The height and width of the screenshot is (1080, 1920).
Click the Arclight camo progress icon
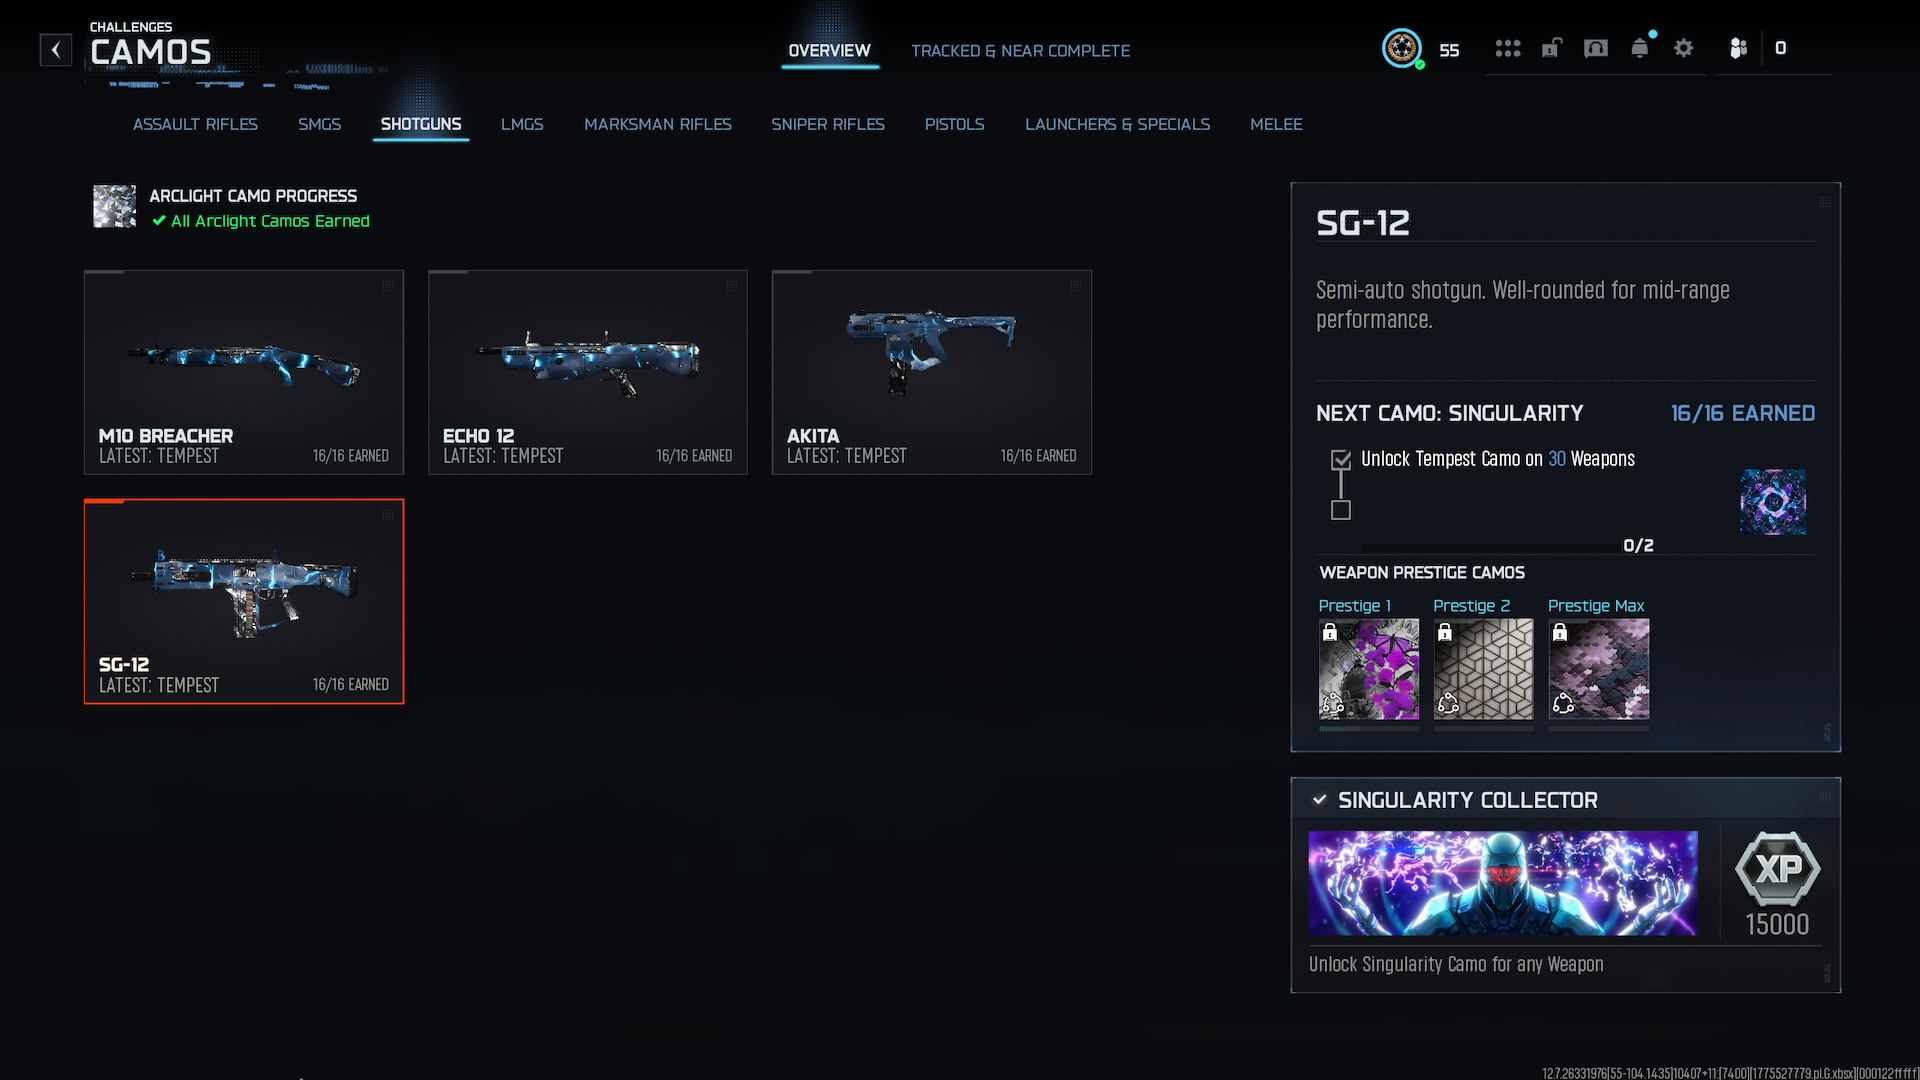pos(114,206)
